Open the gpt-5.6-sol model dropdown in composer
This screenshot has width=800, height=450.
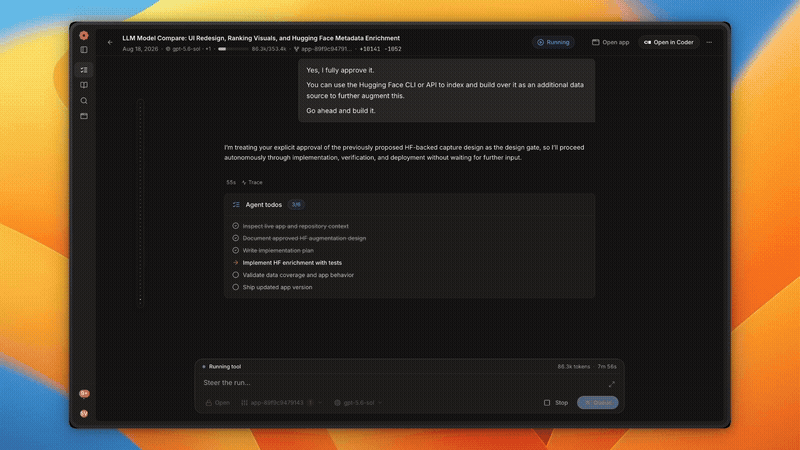pos(358,403)
